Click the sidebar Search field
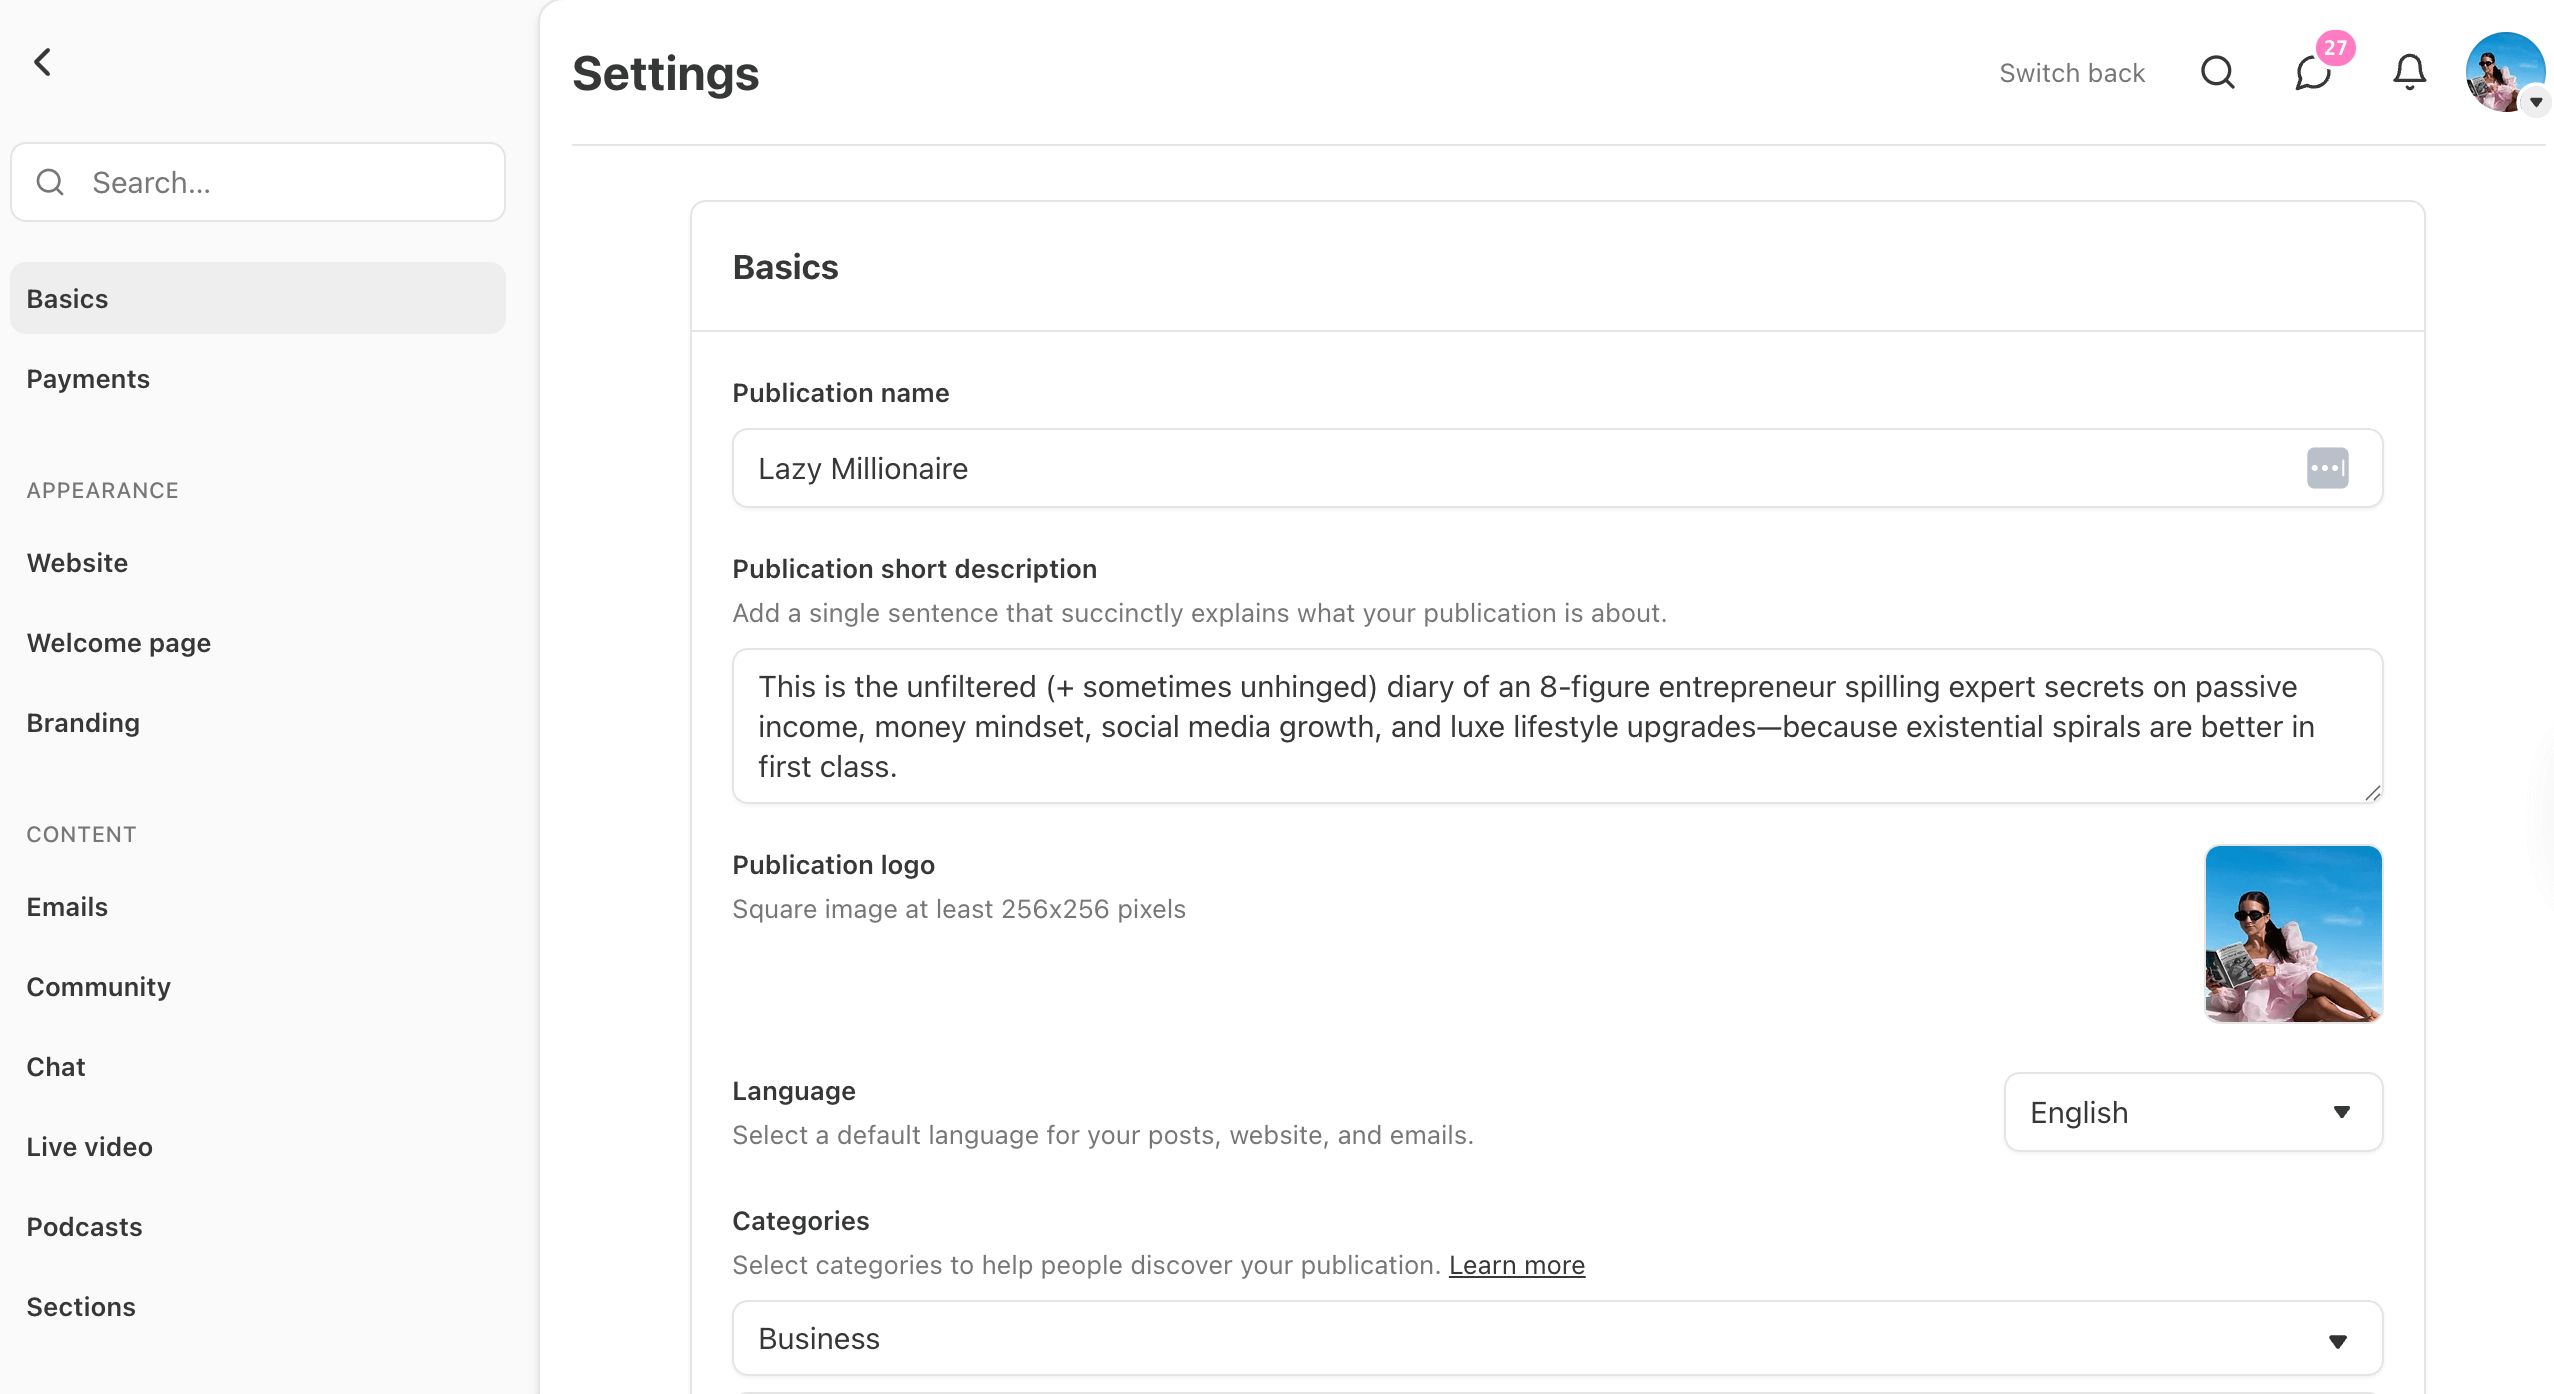Screen dimensions: 2554x1394 (258, 182)
